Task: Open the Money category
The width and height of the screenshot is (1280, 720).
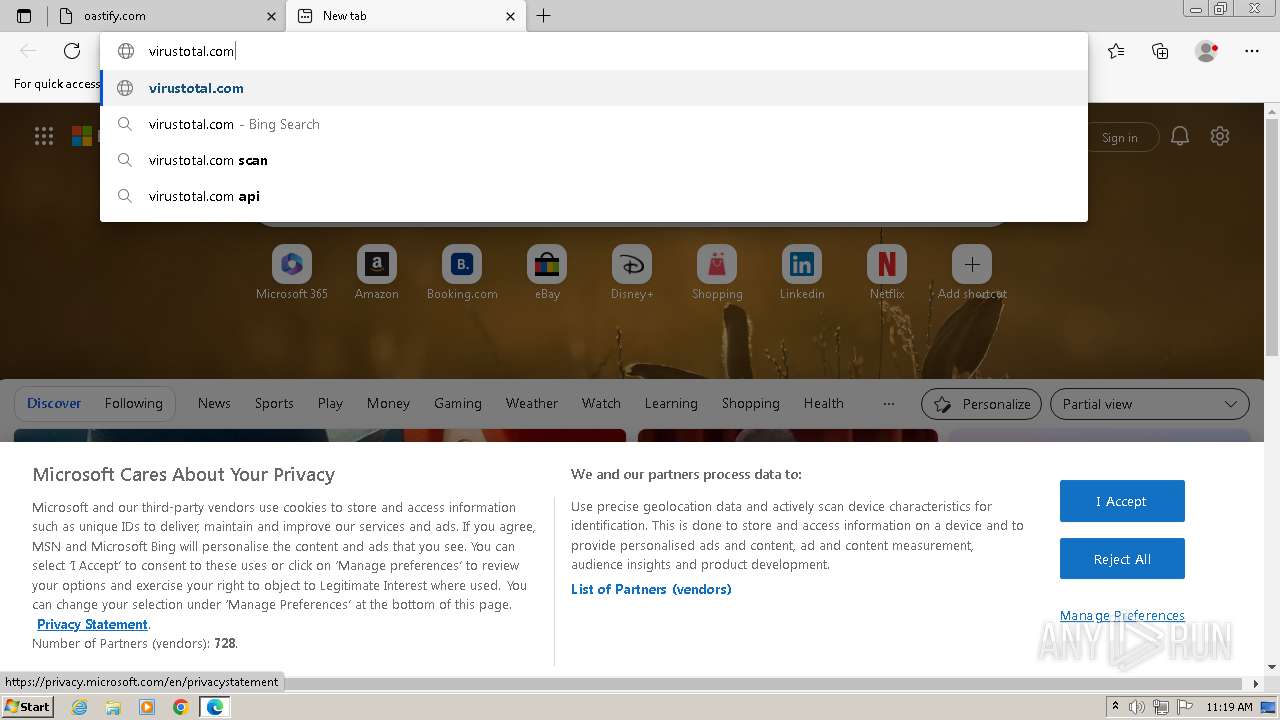Action: [x=388, y=403]
